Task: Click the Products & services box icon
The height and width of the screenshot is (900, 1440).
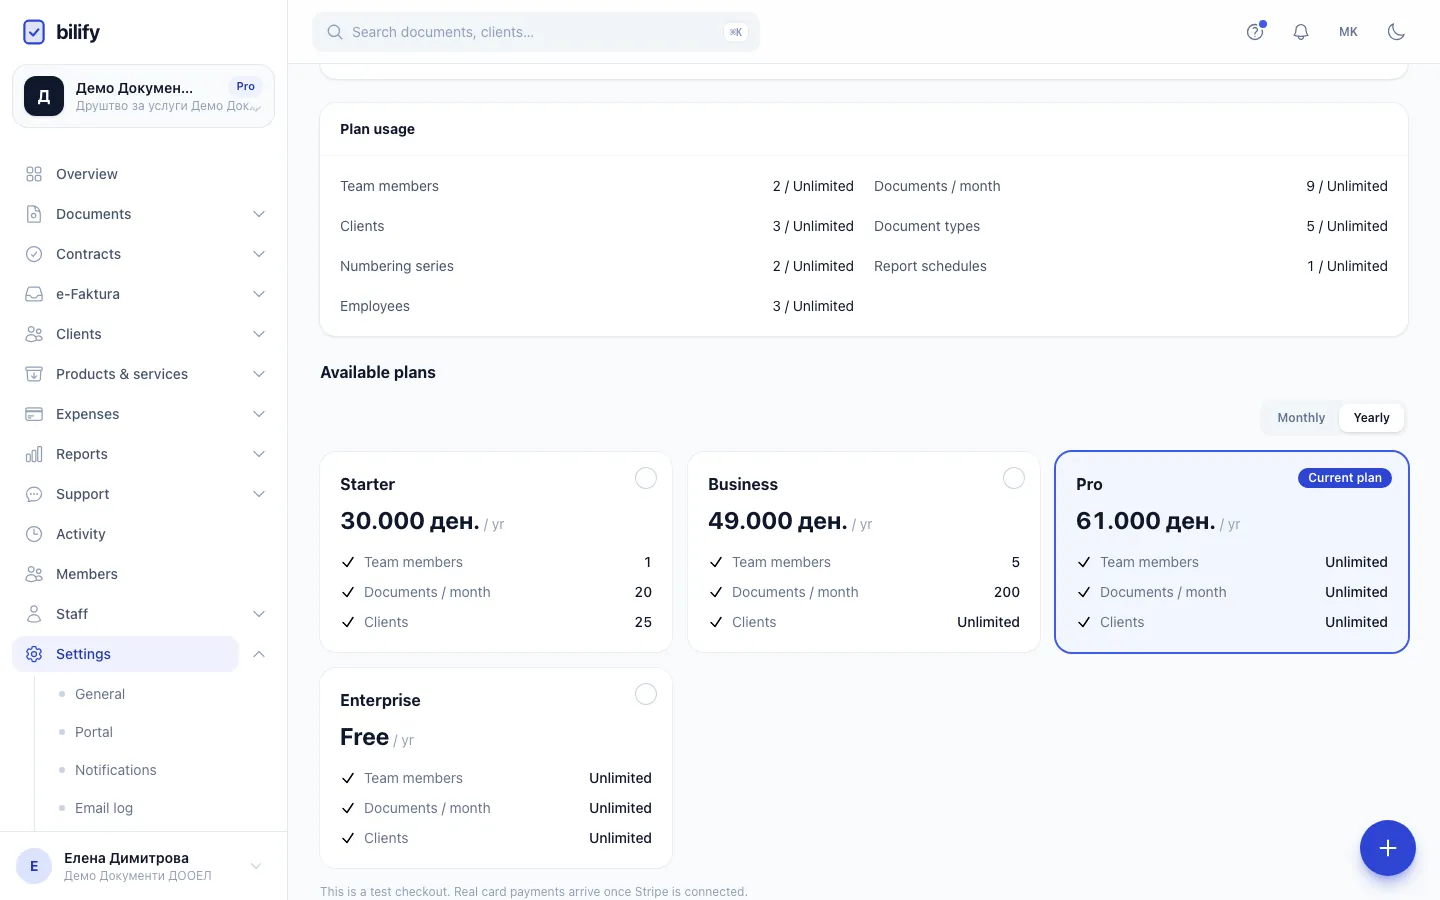Action: (x=34, y=374)
